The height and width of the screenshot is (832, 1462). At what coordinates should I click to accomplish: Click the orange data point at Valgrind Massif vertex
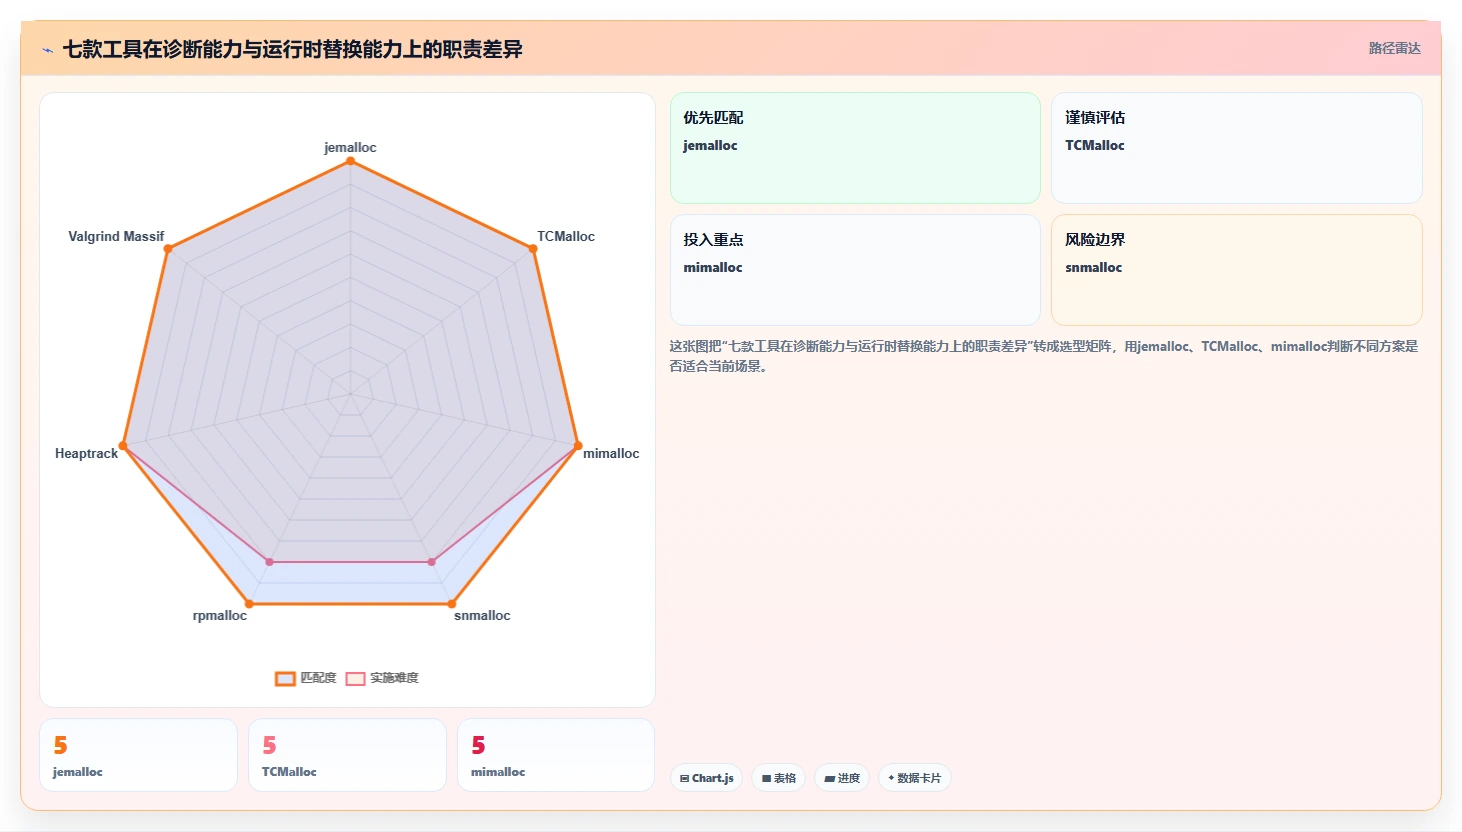tap(168, 249)
